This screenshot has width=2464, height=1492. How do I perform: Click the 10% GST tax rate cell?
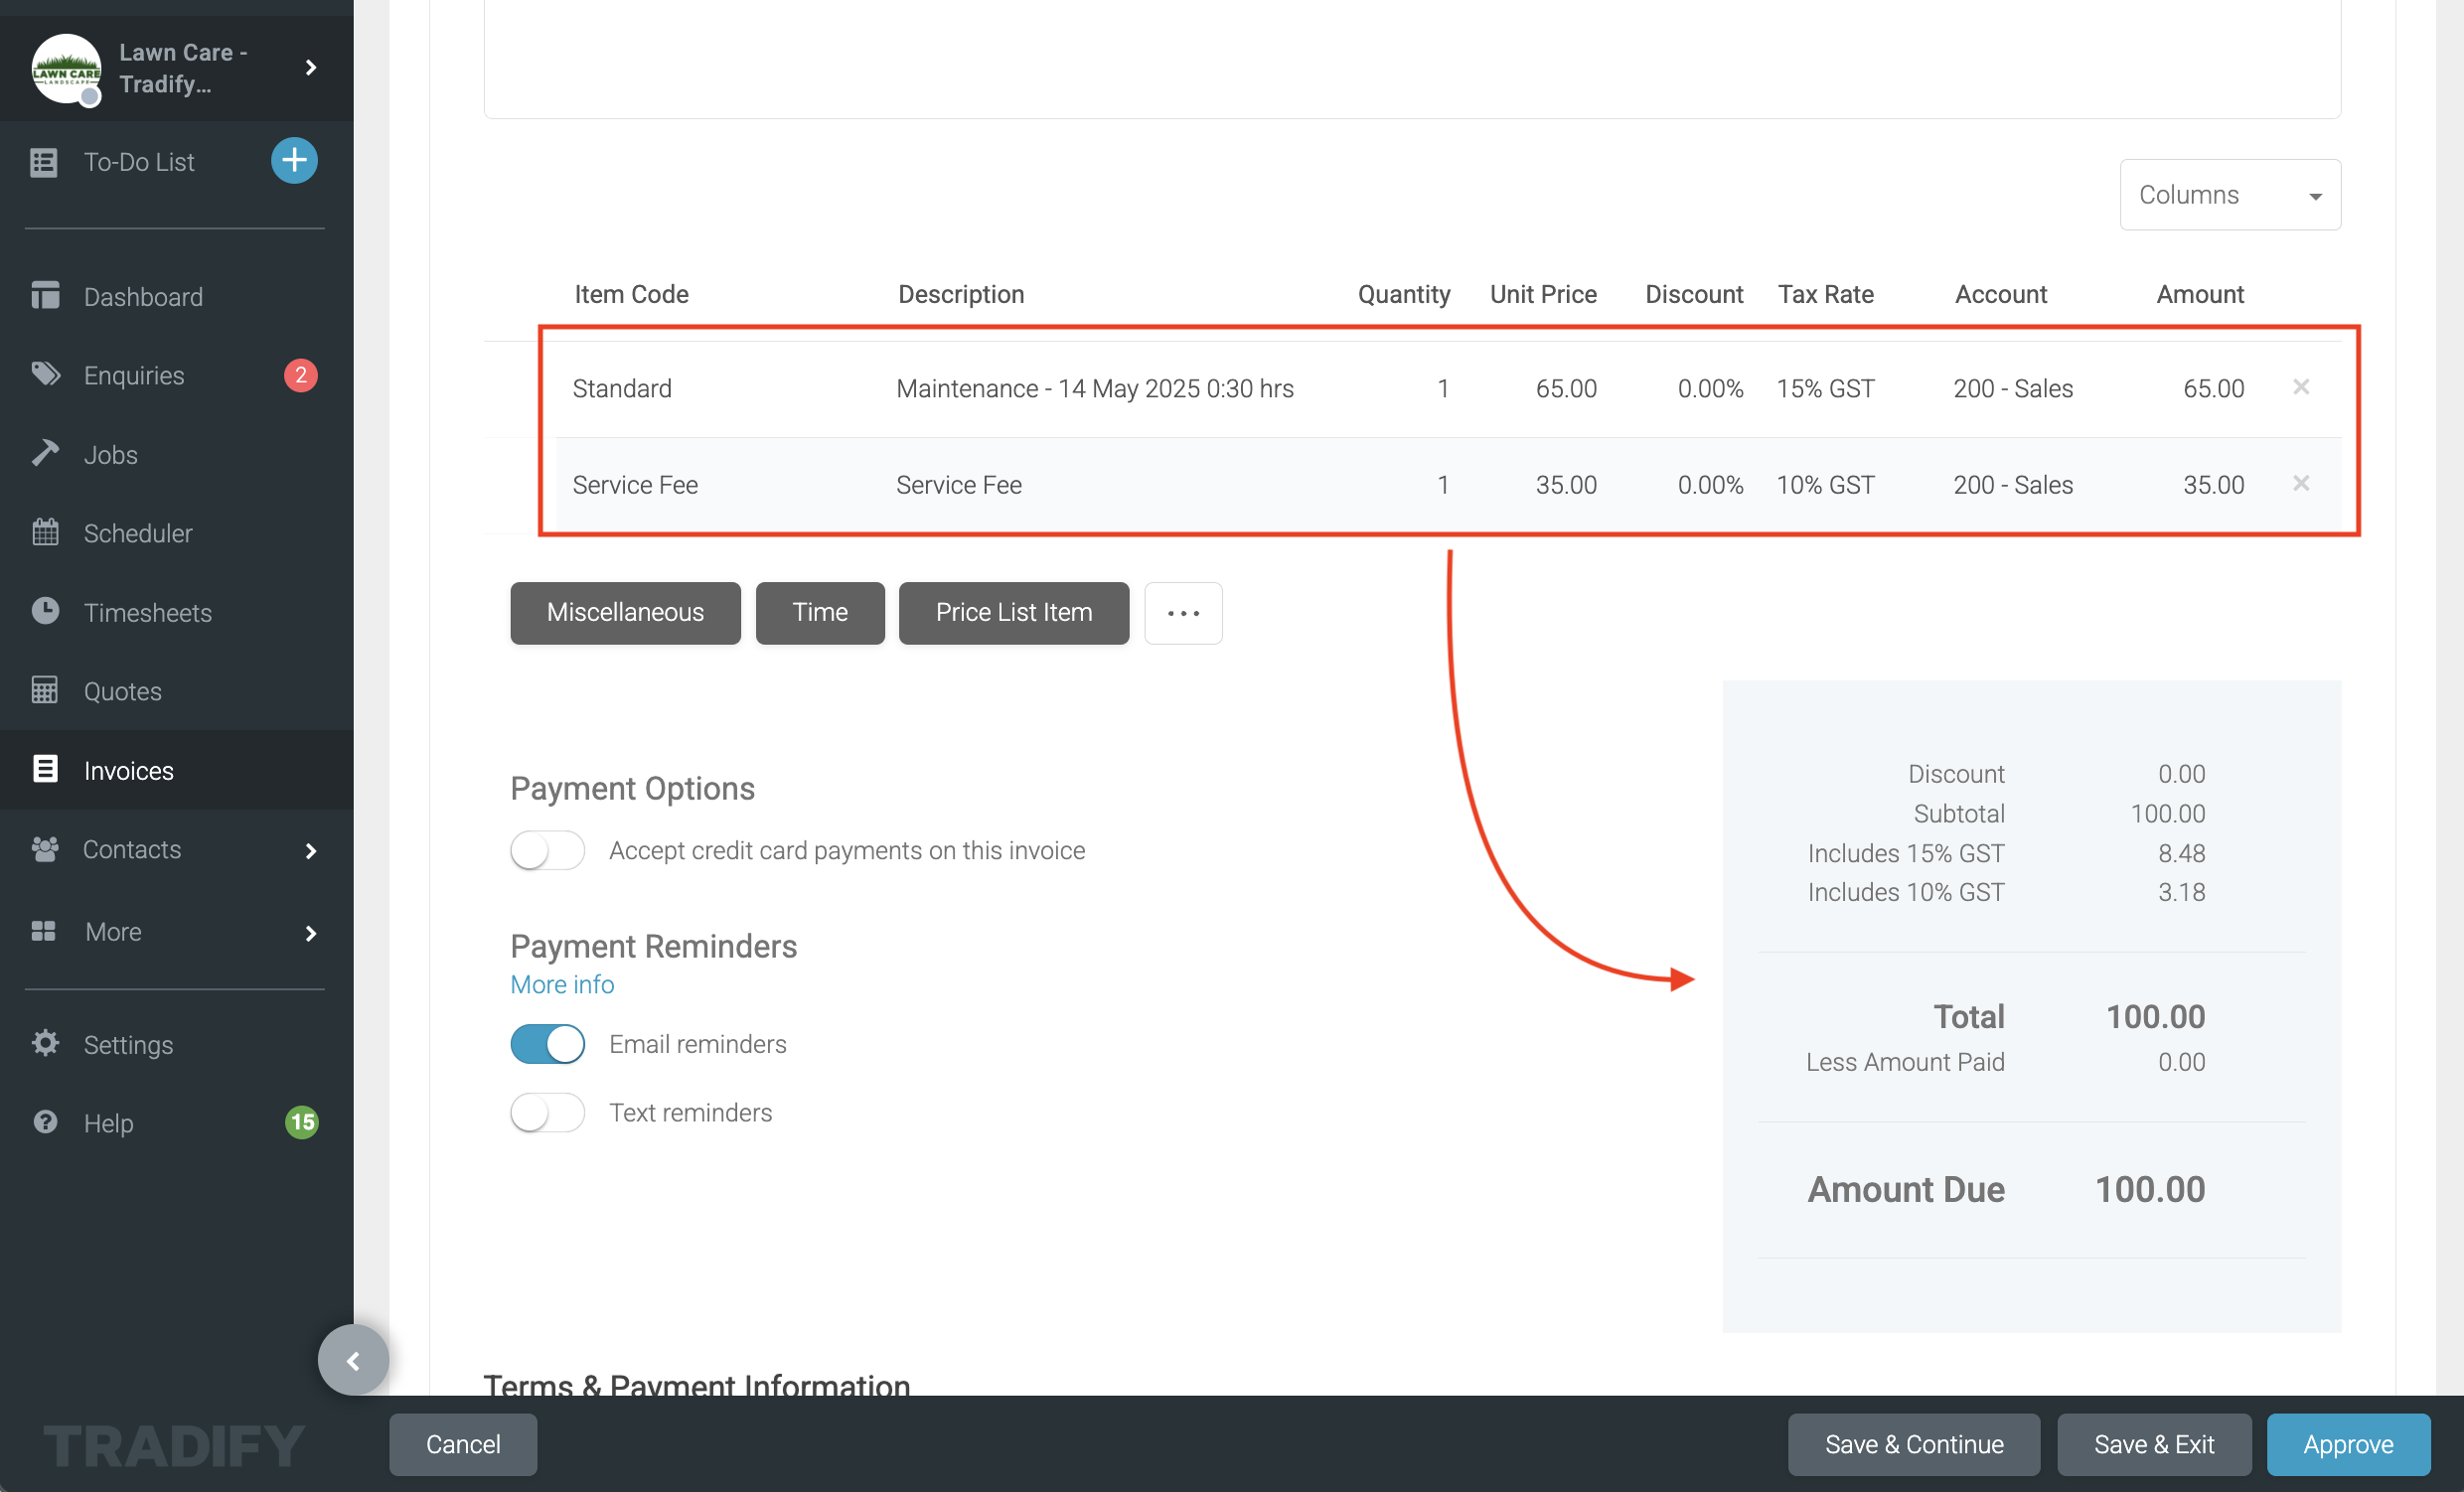click(x=1825, y=485)
